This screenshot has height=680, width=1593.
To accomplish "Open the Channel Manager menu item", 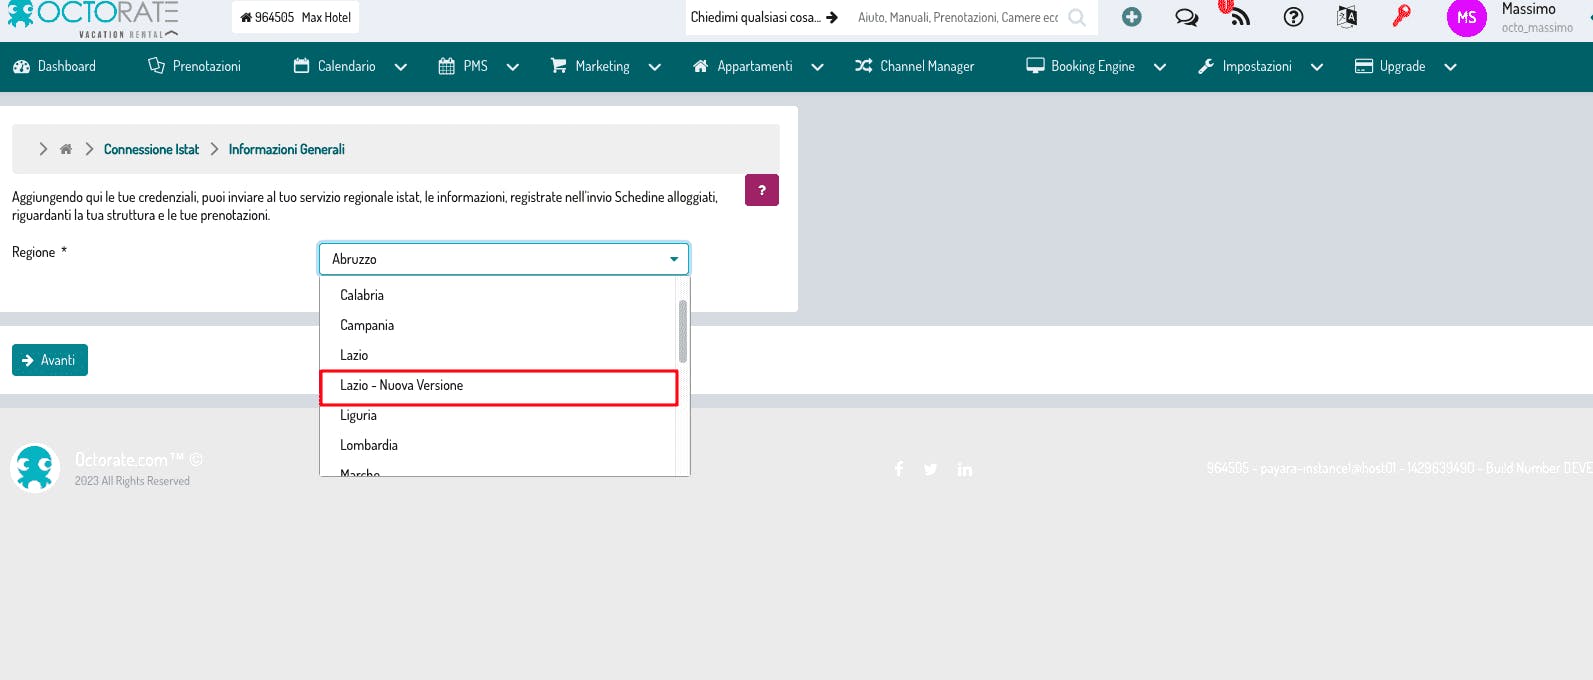I will [x=914, y=66].
